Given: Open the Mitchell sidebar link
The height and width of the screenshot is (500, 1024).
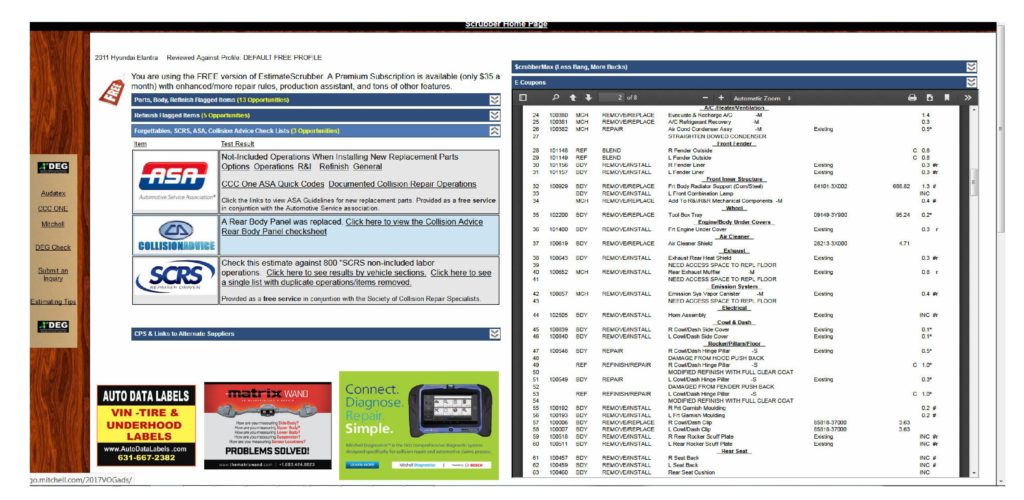Looking at the screenshot, I should point(53,224).
